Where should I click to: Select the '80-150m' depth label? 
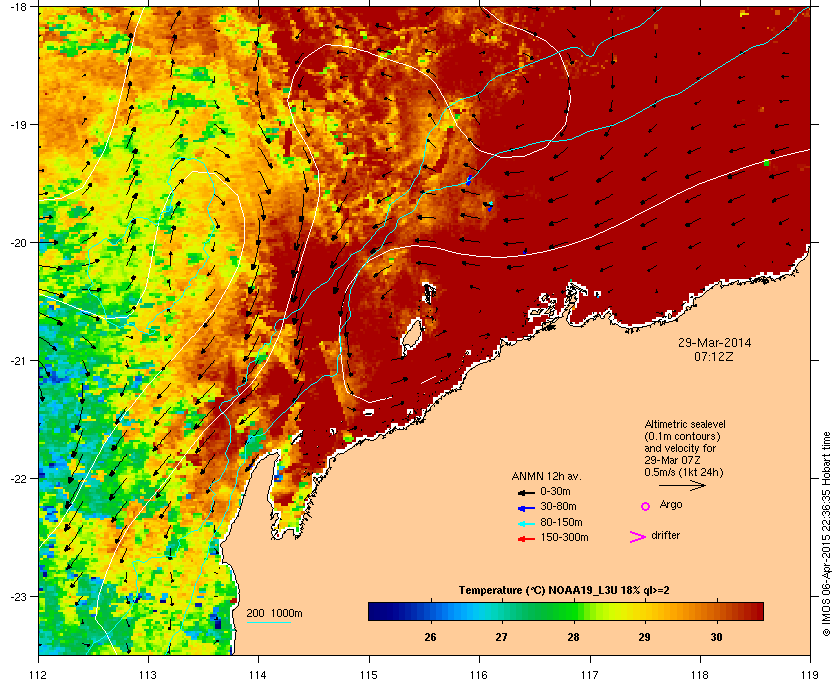pos(561,522)
